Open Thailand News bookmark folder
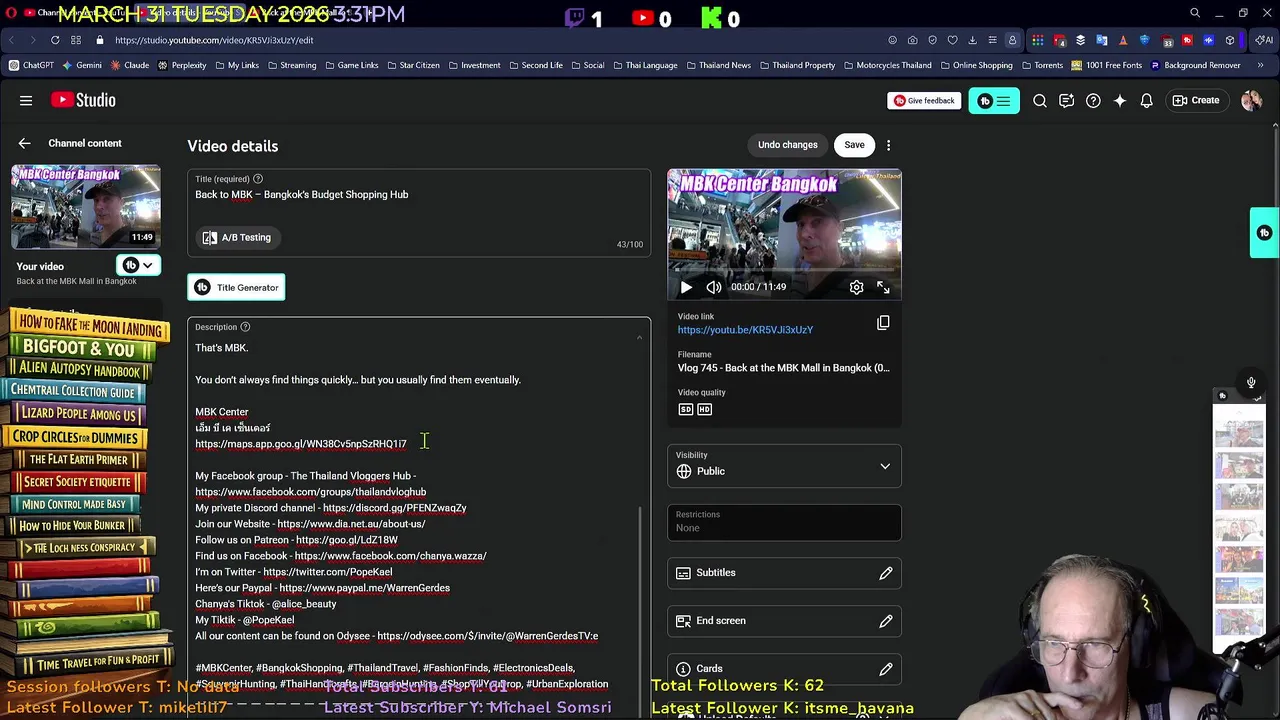The image size is (1280, 720). point(718,65)
